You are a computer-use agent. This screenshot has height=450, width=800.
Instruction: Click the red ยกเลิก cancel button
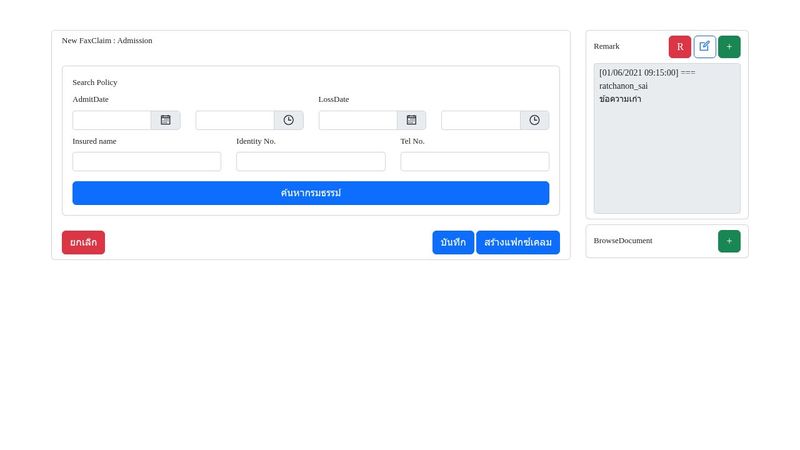click(83, 243)
